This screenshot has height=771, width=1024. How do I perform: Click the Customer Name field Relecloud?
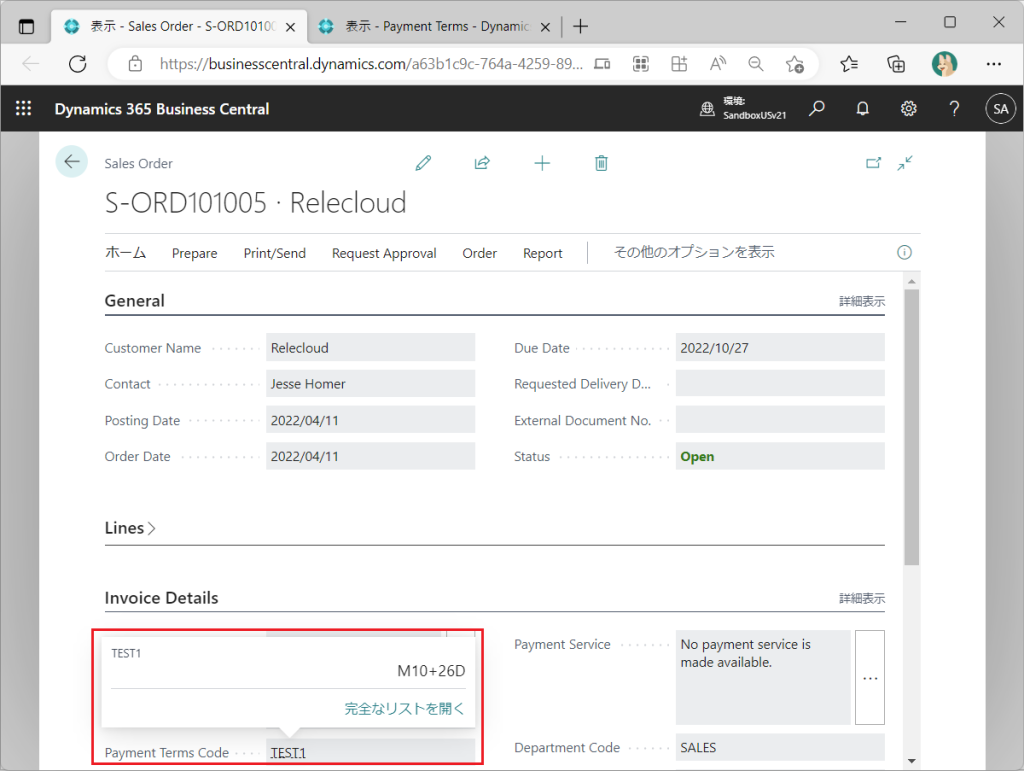(x=370, y=347)
